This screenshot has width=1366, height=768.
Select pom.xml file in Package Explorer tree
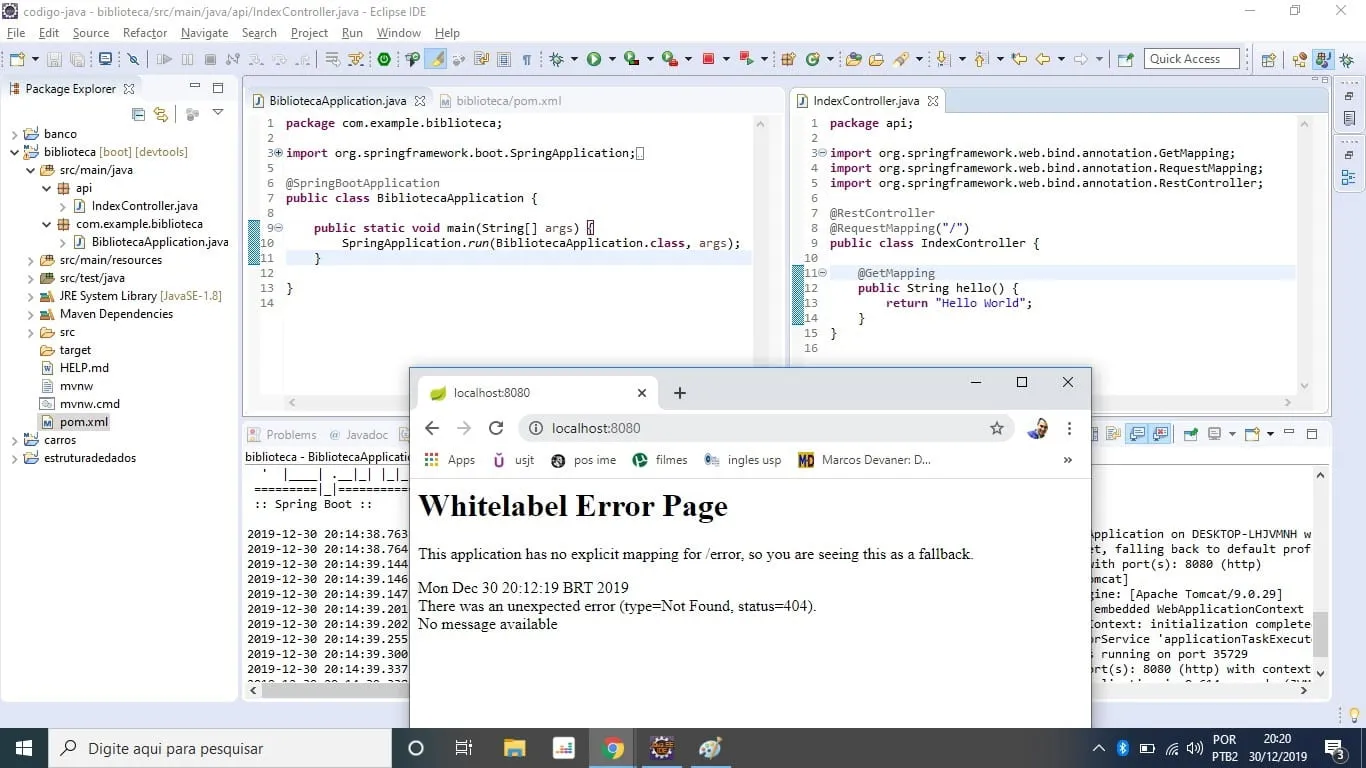tap(83, 422)
